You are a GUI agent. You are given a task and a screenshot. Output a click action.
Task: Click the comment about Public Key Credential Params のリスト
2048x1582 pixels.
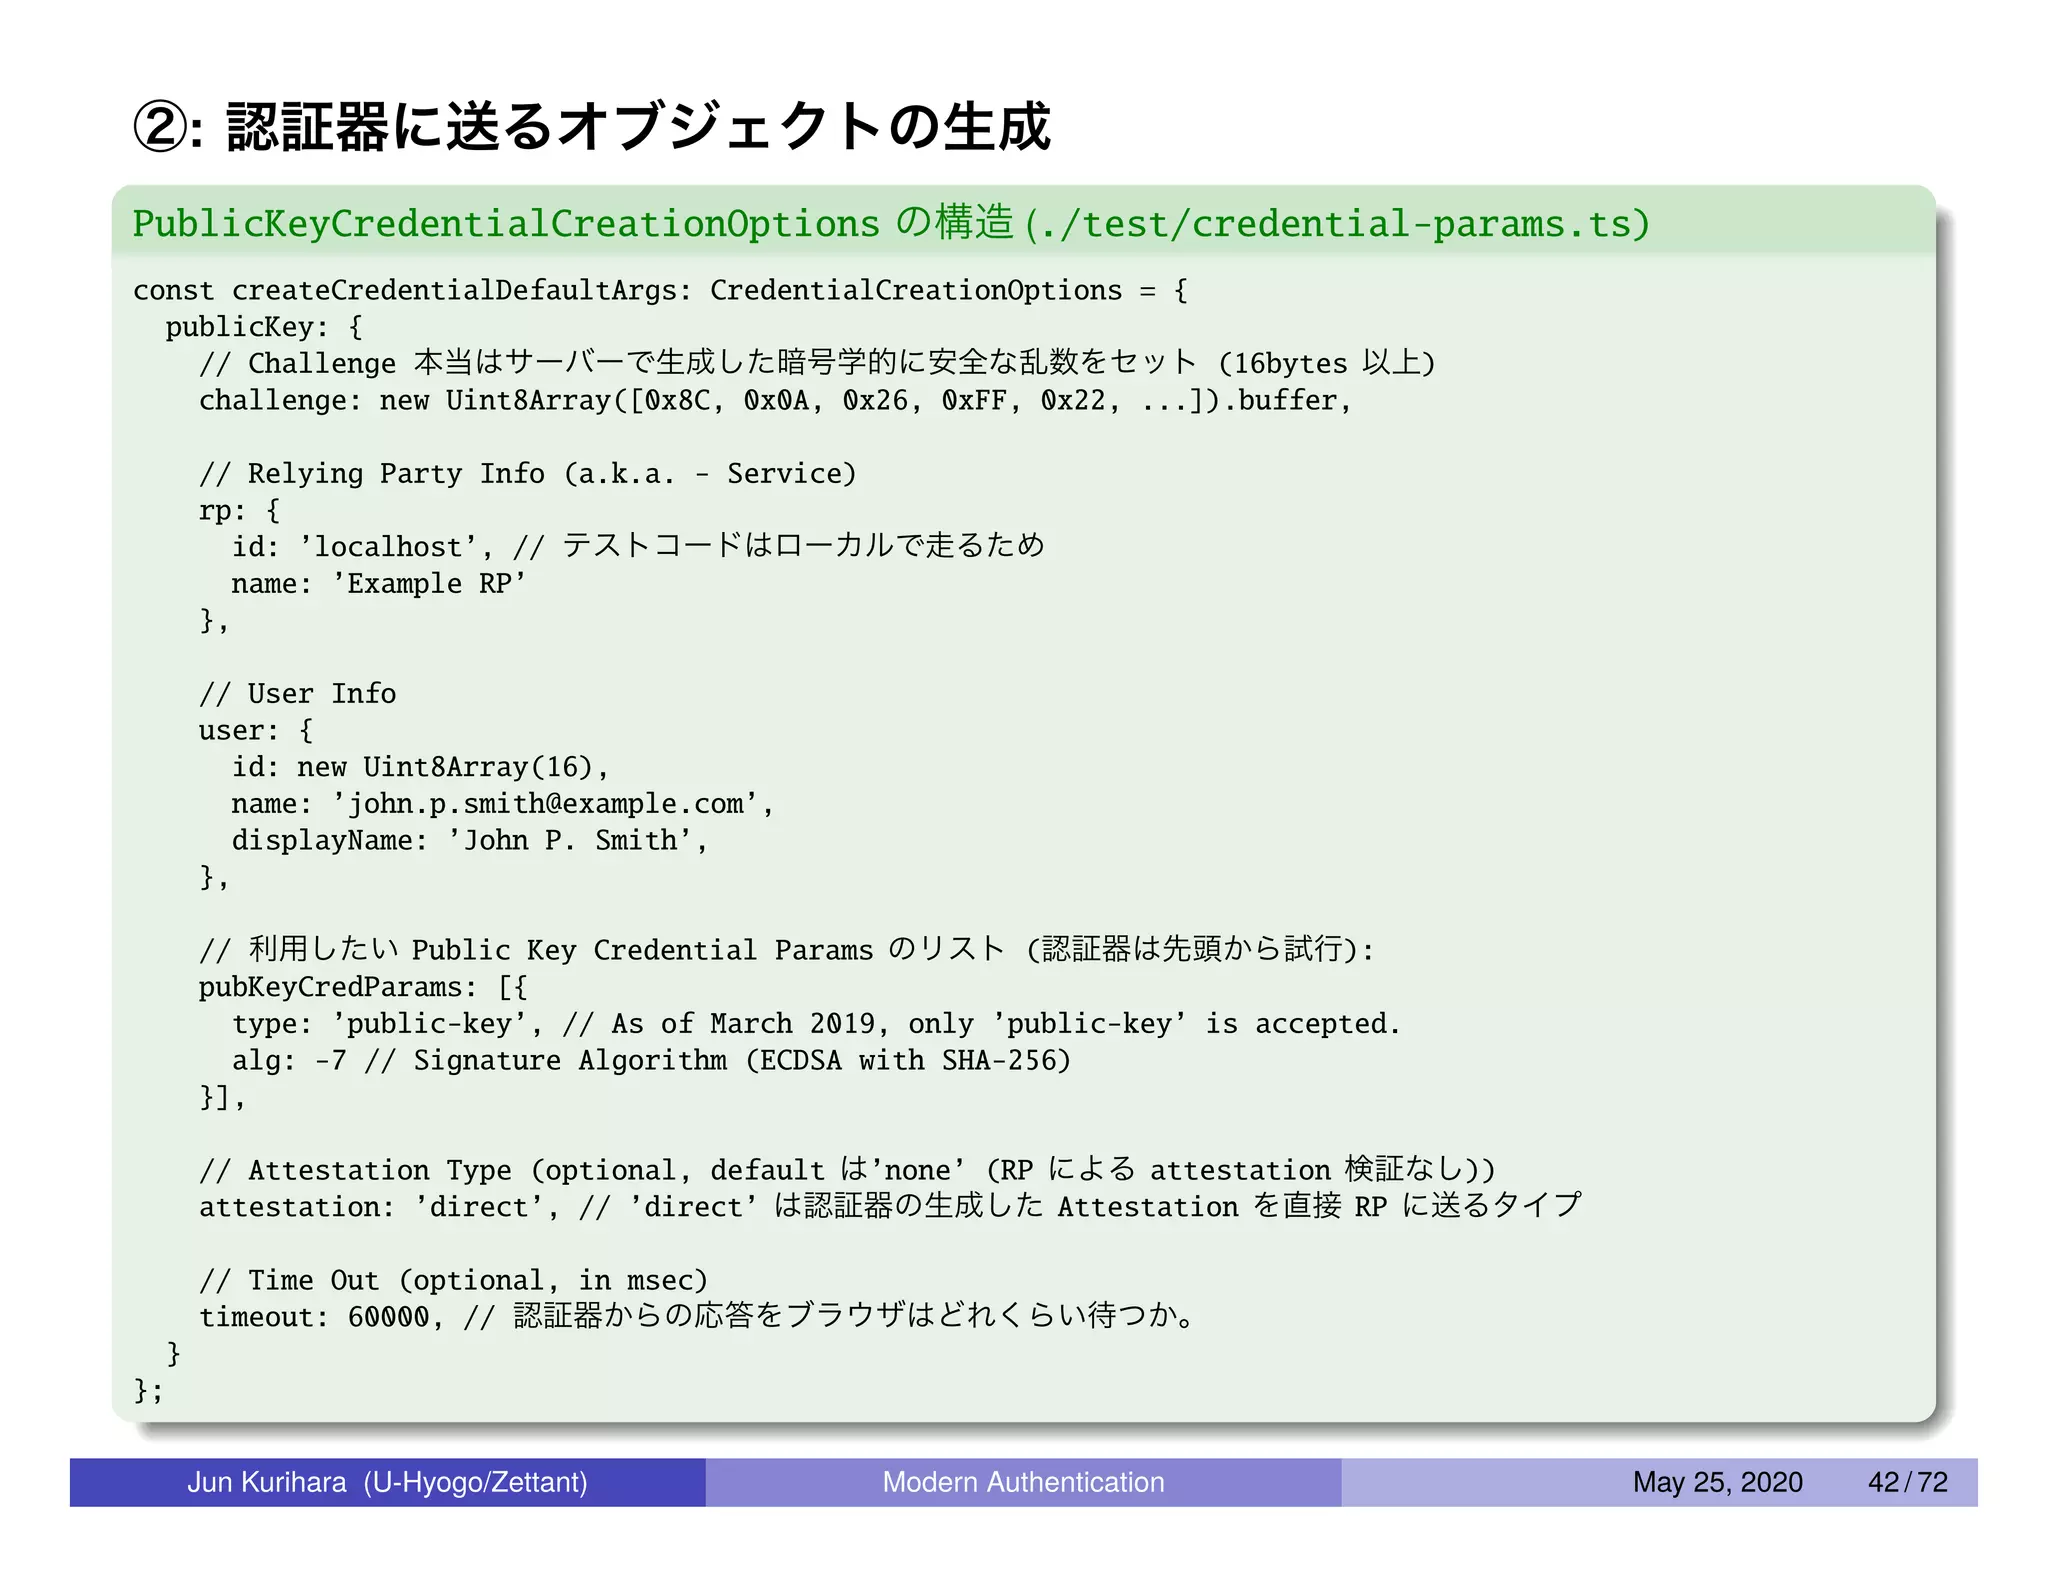click(786, 949)
